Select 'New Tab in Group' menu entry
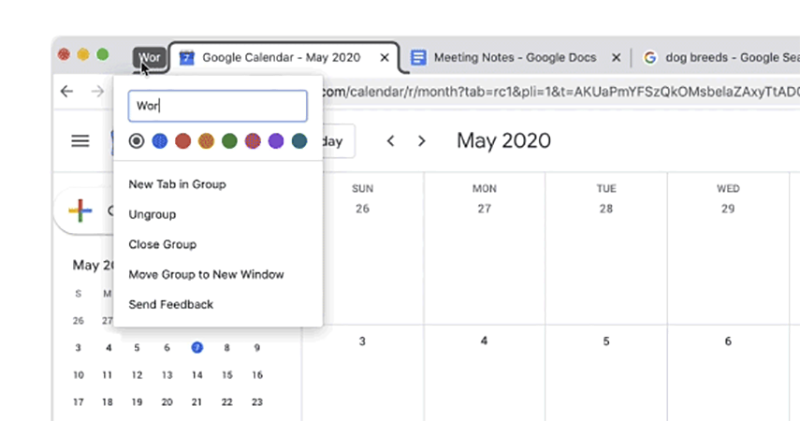Screen dimensions: 800x421 (177, 184)
